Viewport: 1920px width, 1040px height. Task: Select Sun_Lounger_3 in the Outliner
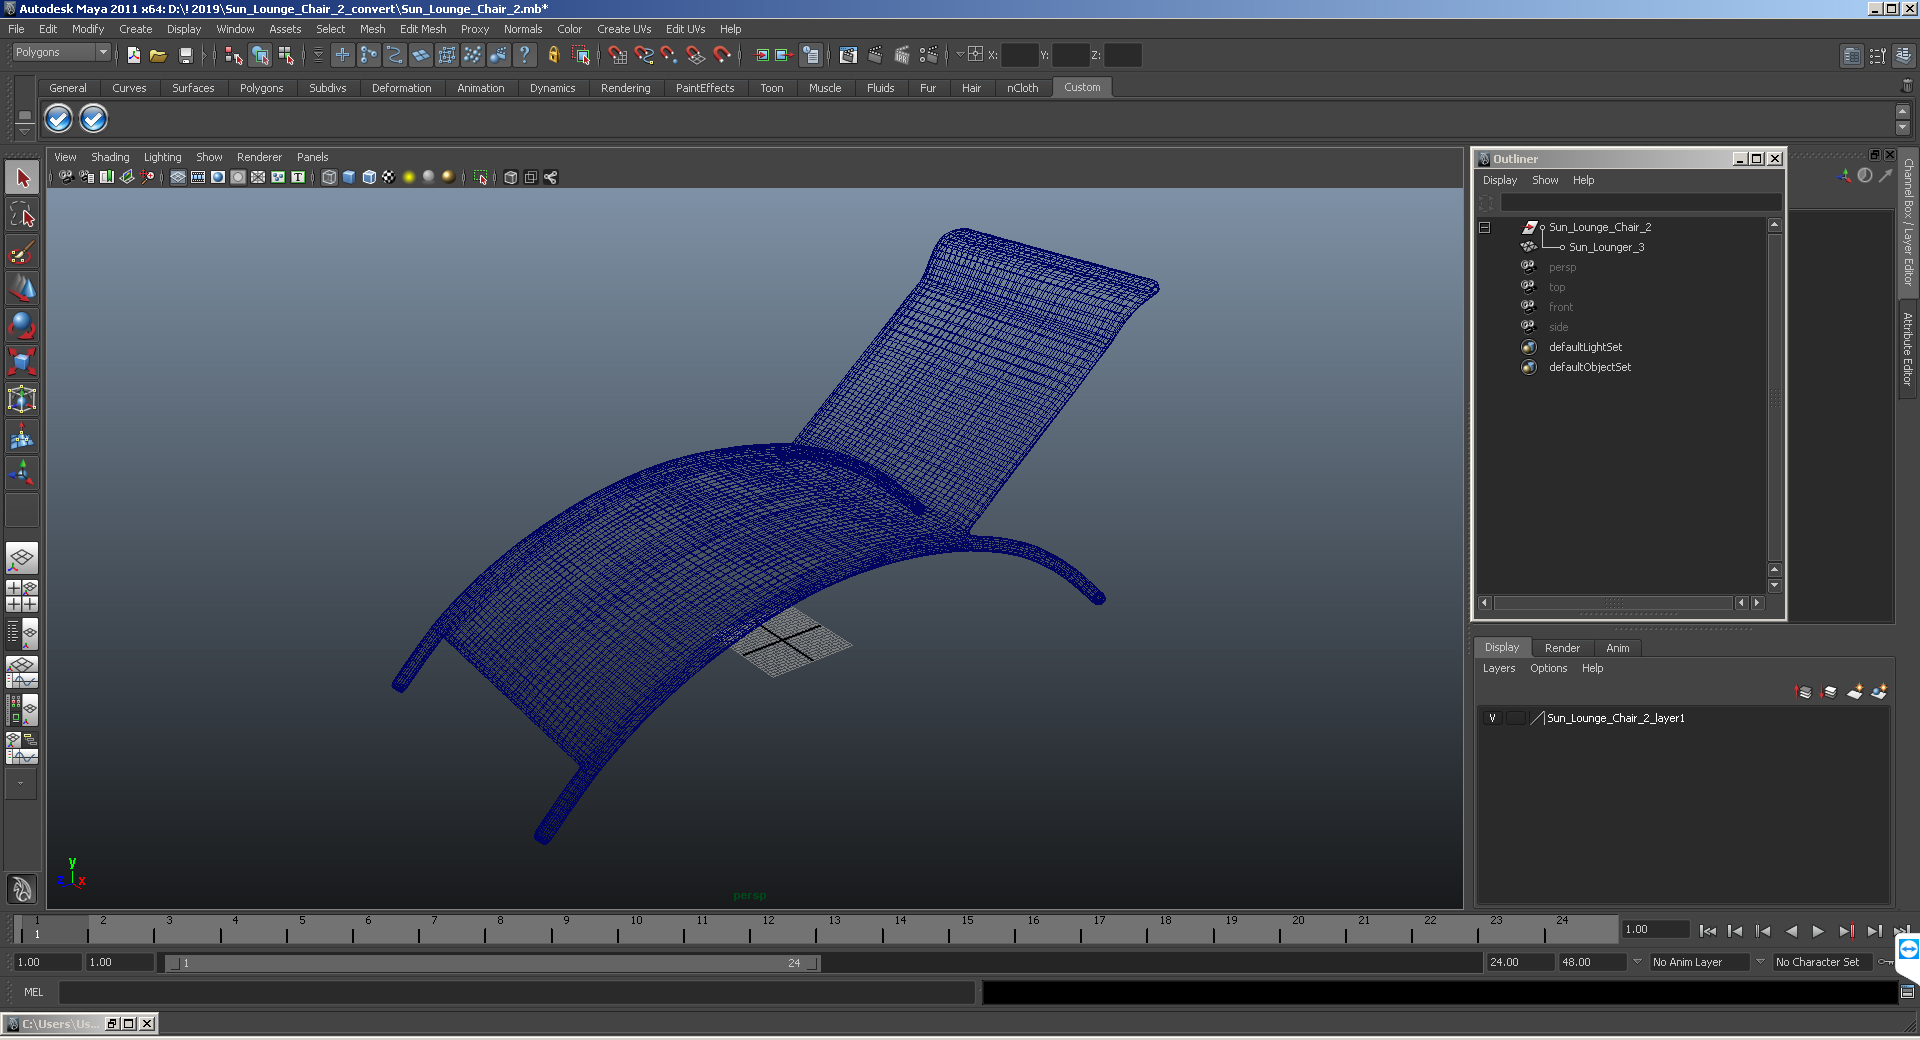(x=1606, y=247)
